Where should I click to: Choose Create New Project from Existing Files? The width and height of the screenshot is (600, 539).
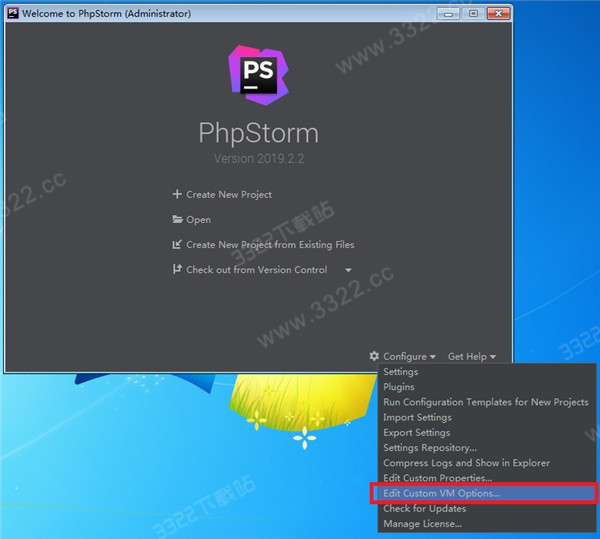pos(270,244)
